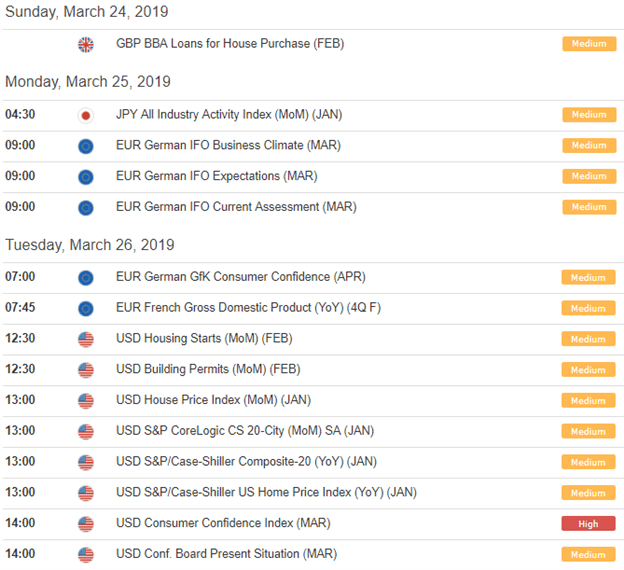624x570 pixels.
Task: Click the 07:45 time of French GDP
Action: click(20, 307)
